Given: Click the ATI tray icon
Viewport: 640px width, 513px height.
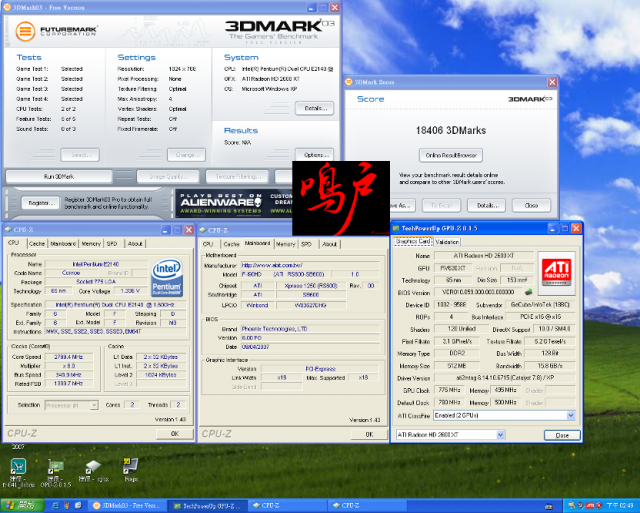Looking at the screenshot, I should coord(590,506).
